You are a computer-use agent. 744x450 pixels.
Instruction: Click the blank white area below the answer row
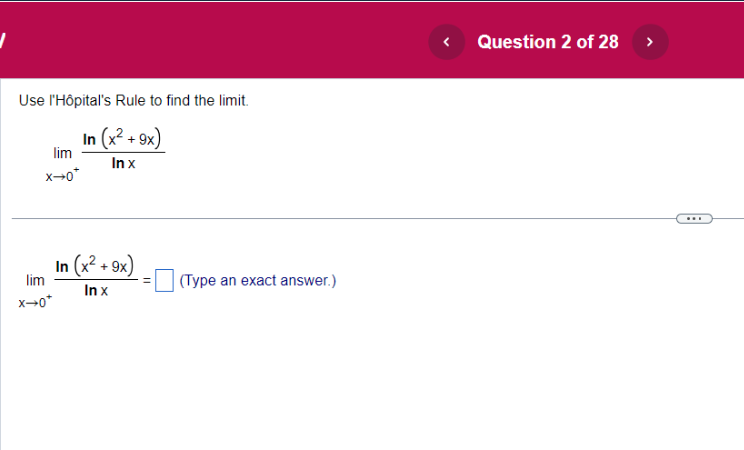click(372, 380)
